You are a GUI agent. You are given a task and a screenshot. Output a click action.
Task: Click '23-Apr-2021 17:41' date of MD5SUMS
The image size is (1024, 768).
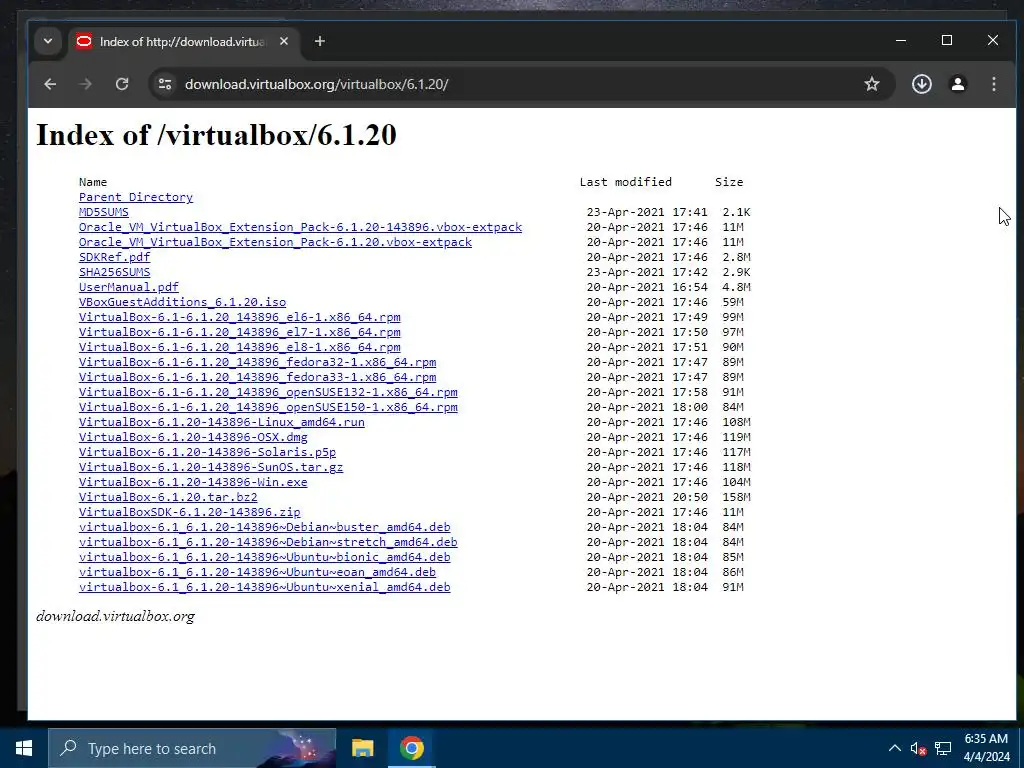647,212
